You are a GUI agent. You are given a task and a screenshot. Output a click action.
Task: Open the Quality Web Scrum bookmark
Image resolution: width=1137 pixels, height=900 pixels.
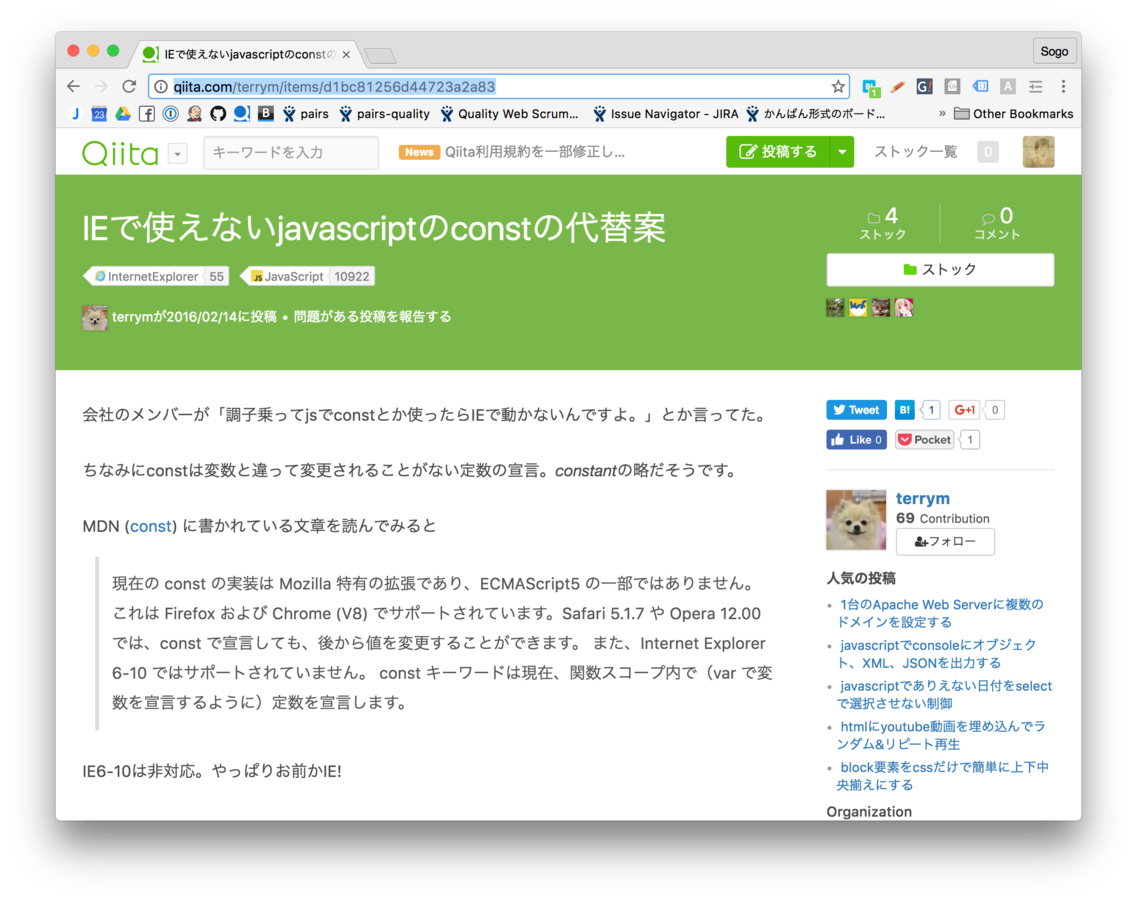pos(510,114)
